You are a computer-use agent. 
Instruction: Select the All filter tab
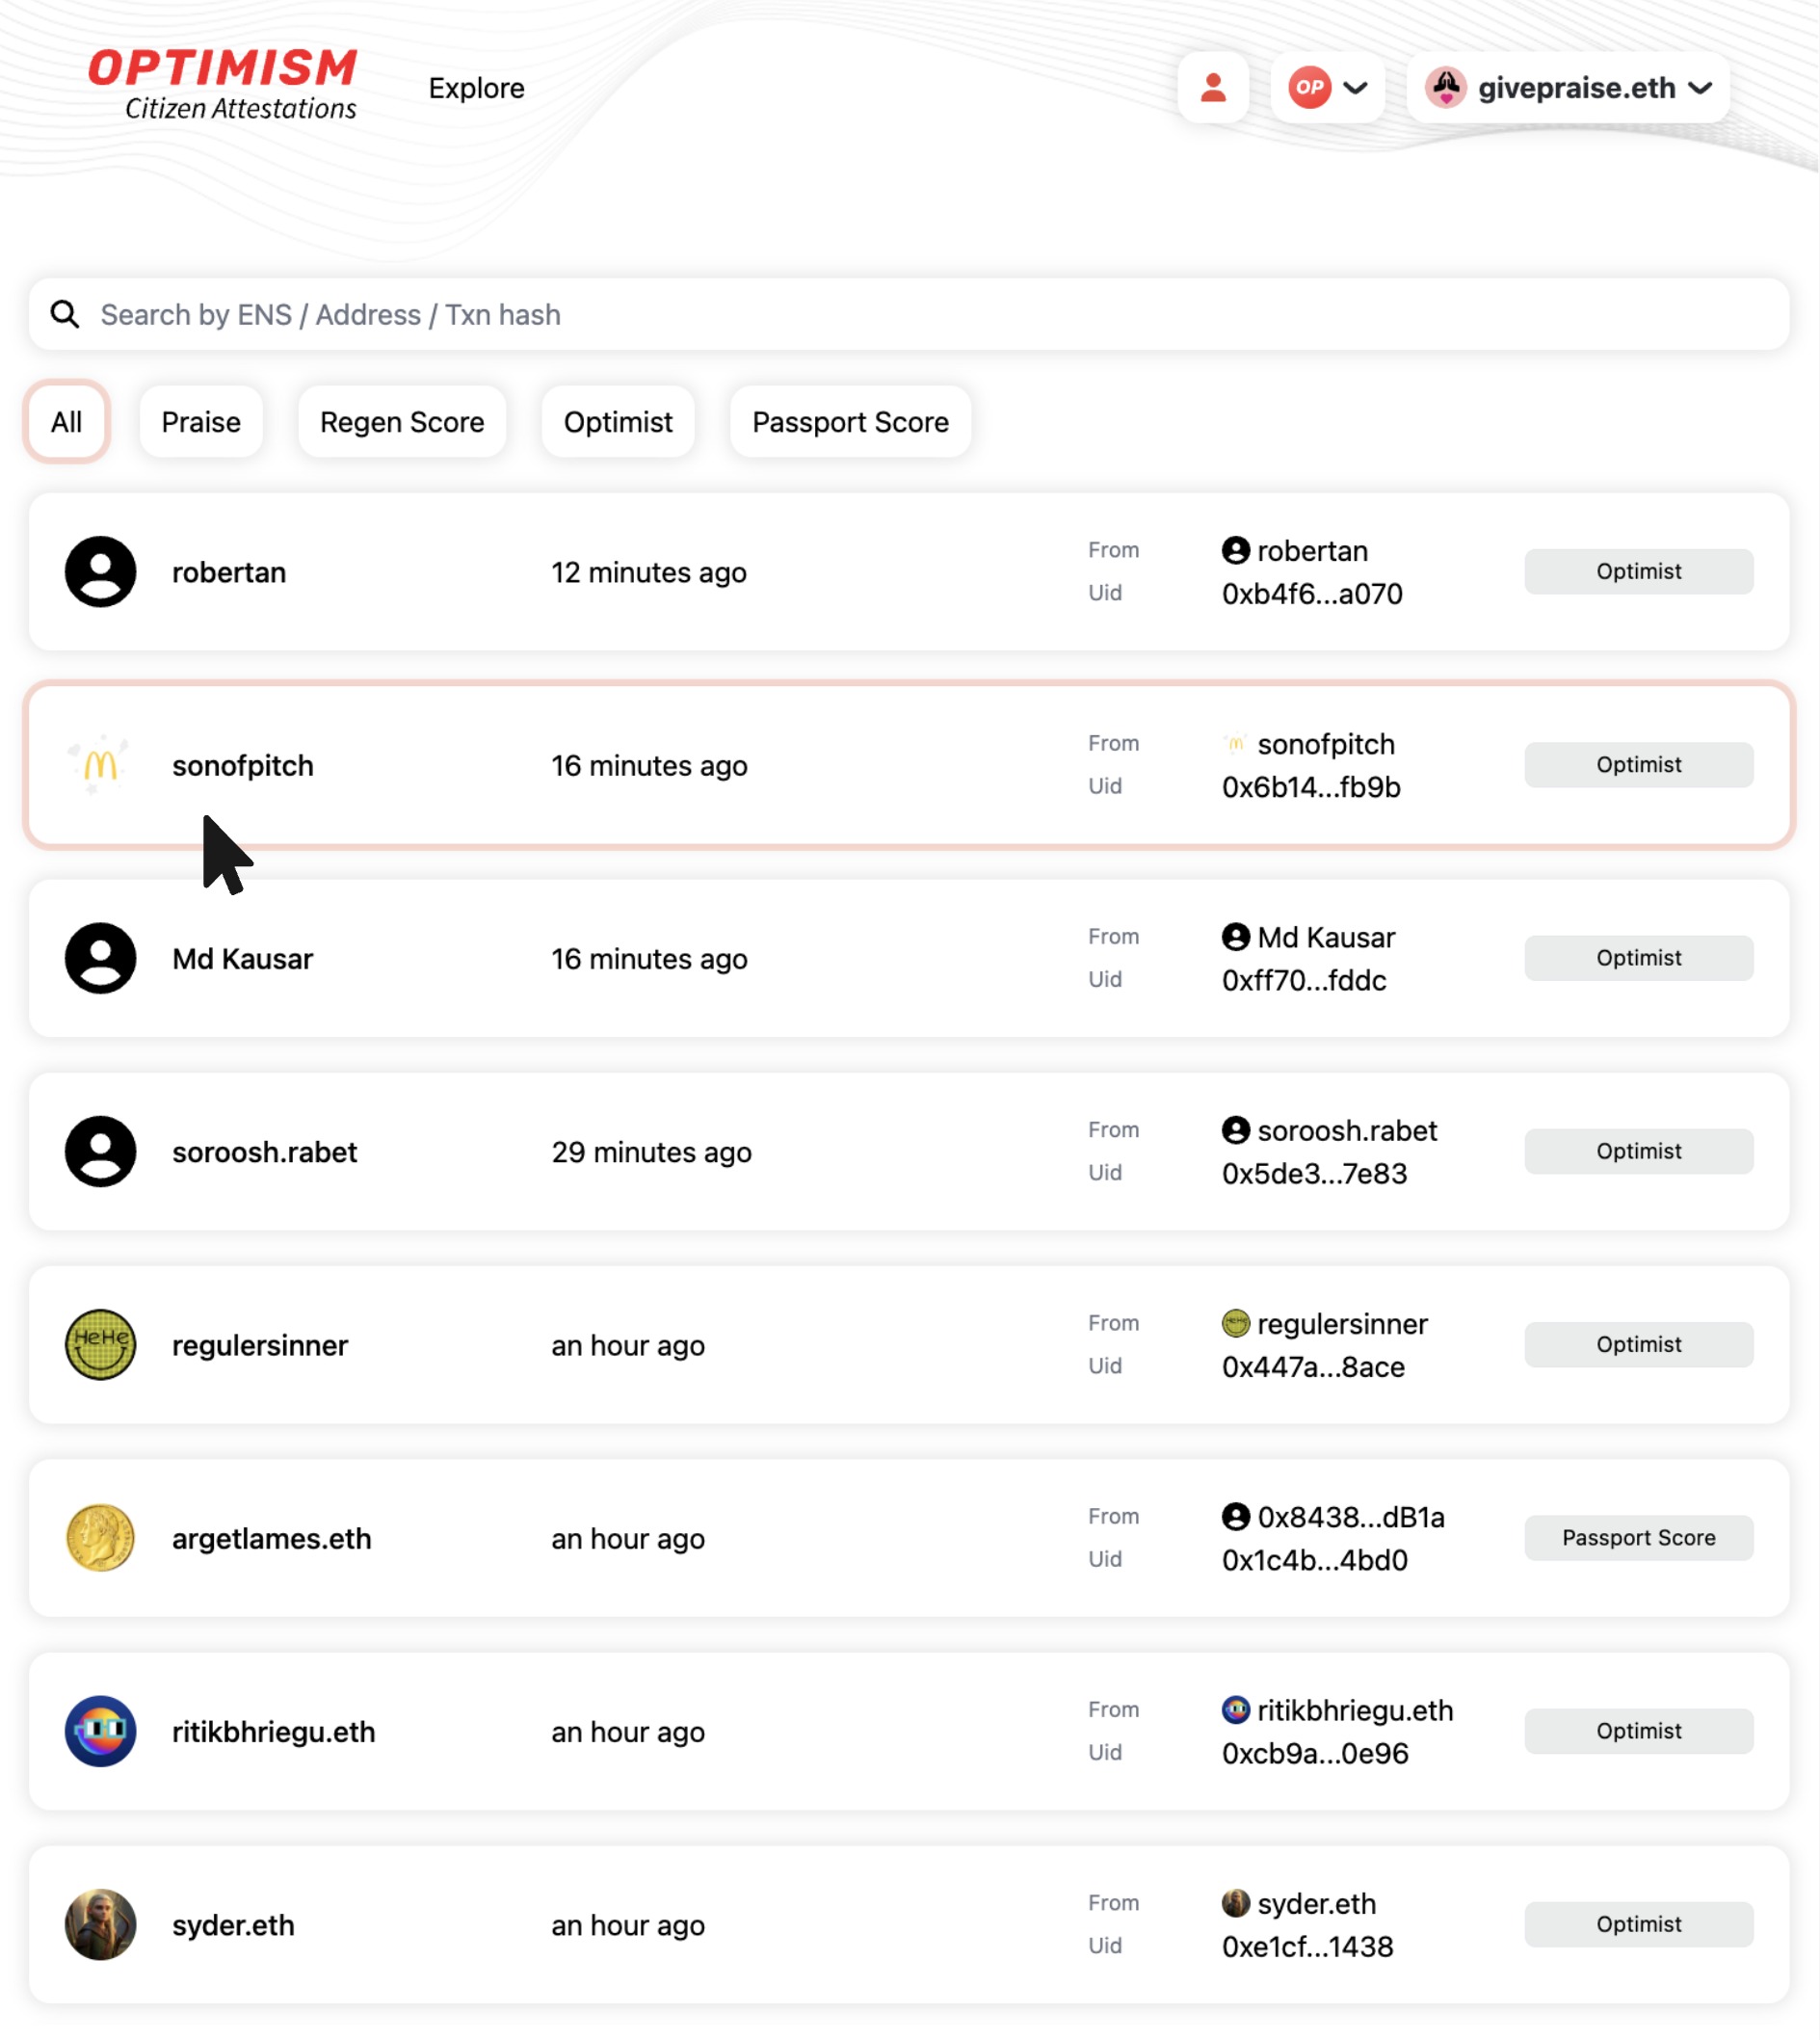coord(67,422)
